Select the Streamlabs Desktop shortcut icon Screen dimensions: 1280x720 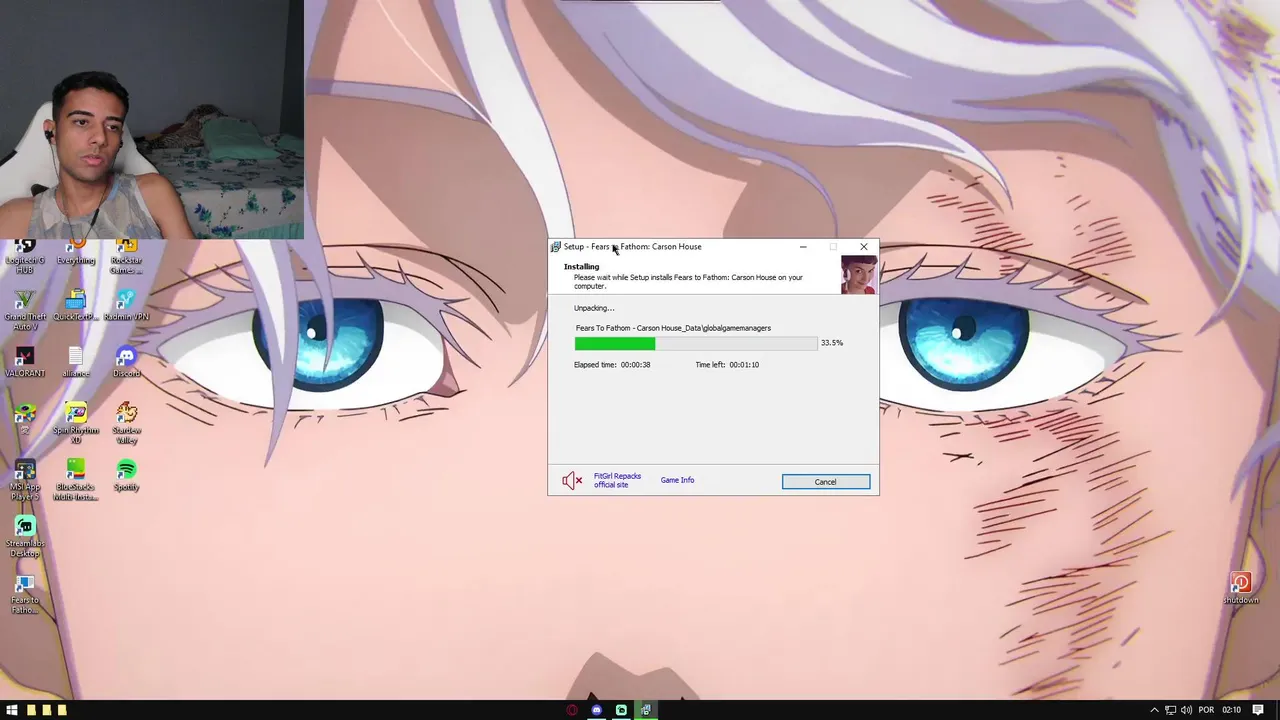pos(25,537)
